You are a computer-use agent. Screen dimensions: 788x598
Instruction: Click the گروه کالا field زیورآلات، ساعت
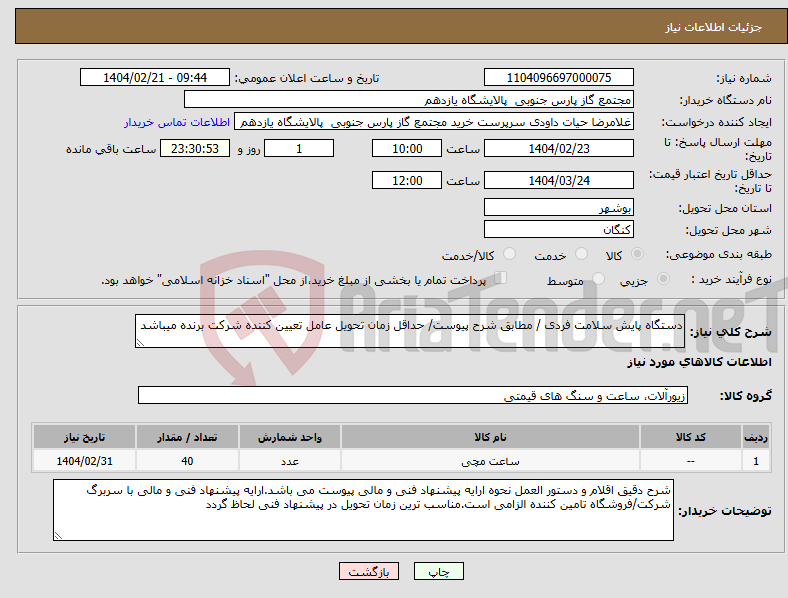tap(413, 395)
